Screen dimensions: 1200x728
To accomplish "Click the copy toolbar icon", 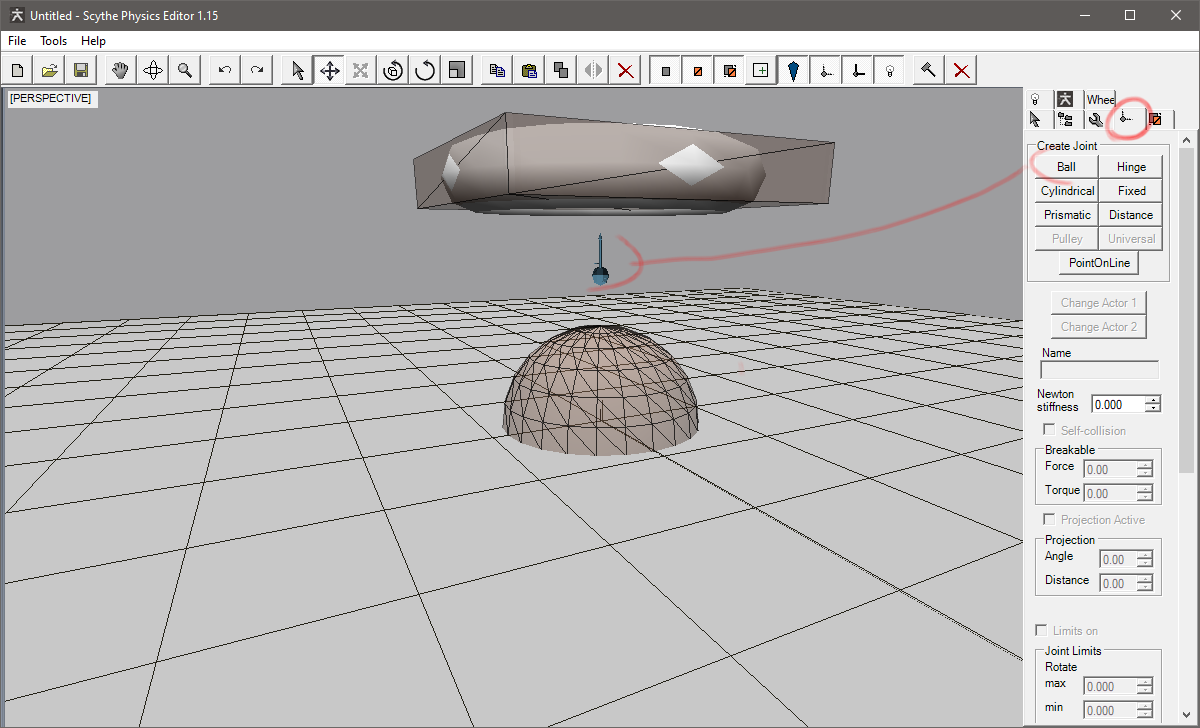I will [497, 70].
